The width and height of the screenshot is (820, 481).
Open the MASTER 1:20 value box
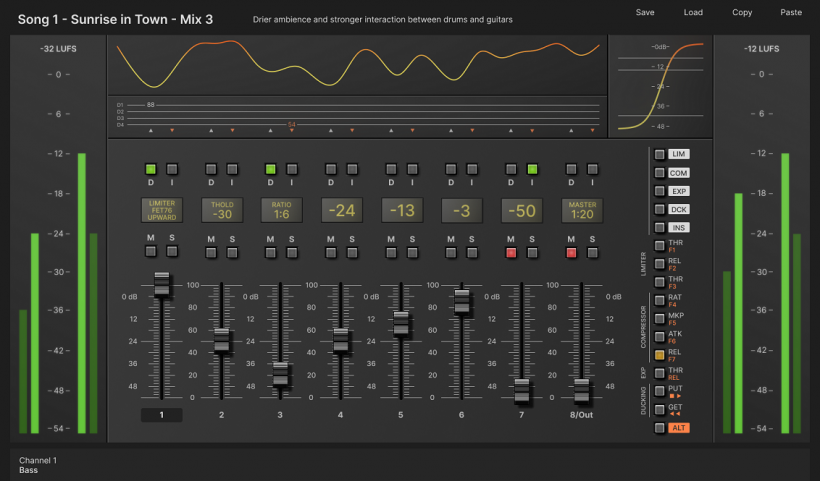581,210
